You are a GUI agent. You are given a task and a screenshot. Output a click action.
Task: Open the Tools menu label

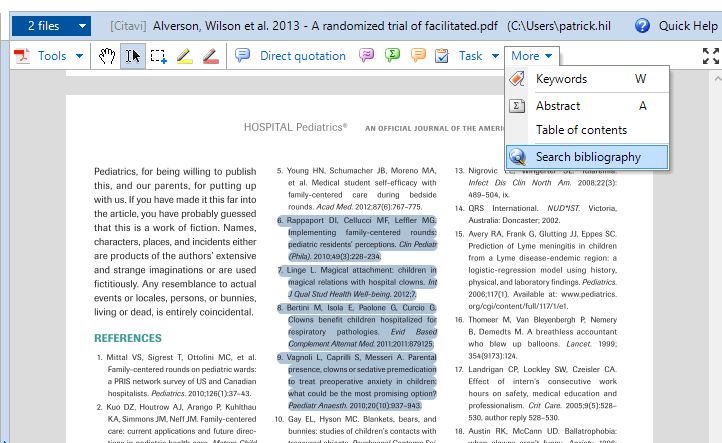pos(52,56)
